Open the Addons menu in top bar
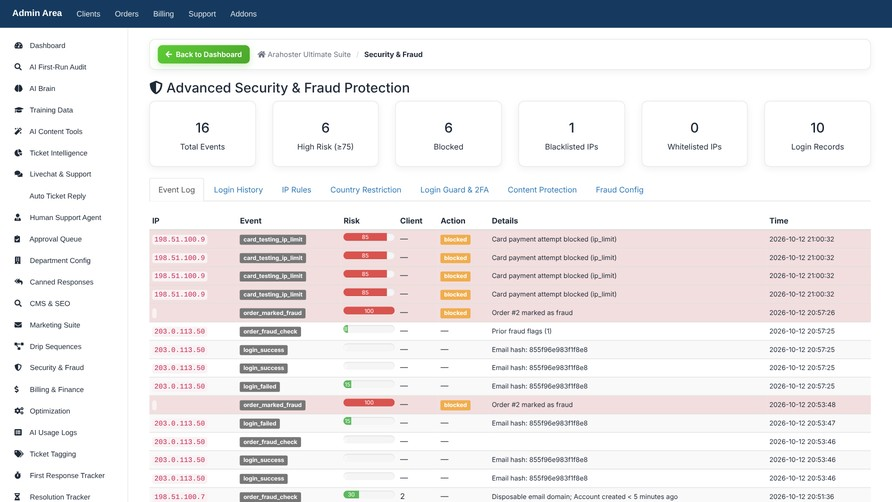Viewport: 892px width, 502px height. point(243,14)
